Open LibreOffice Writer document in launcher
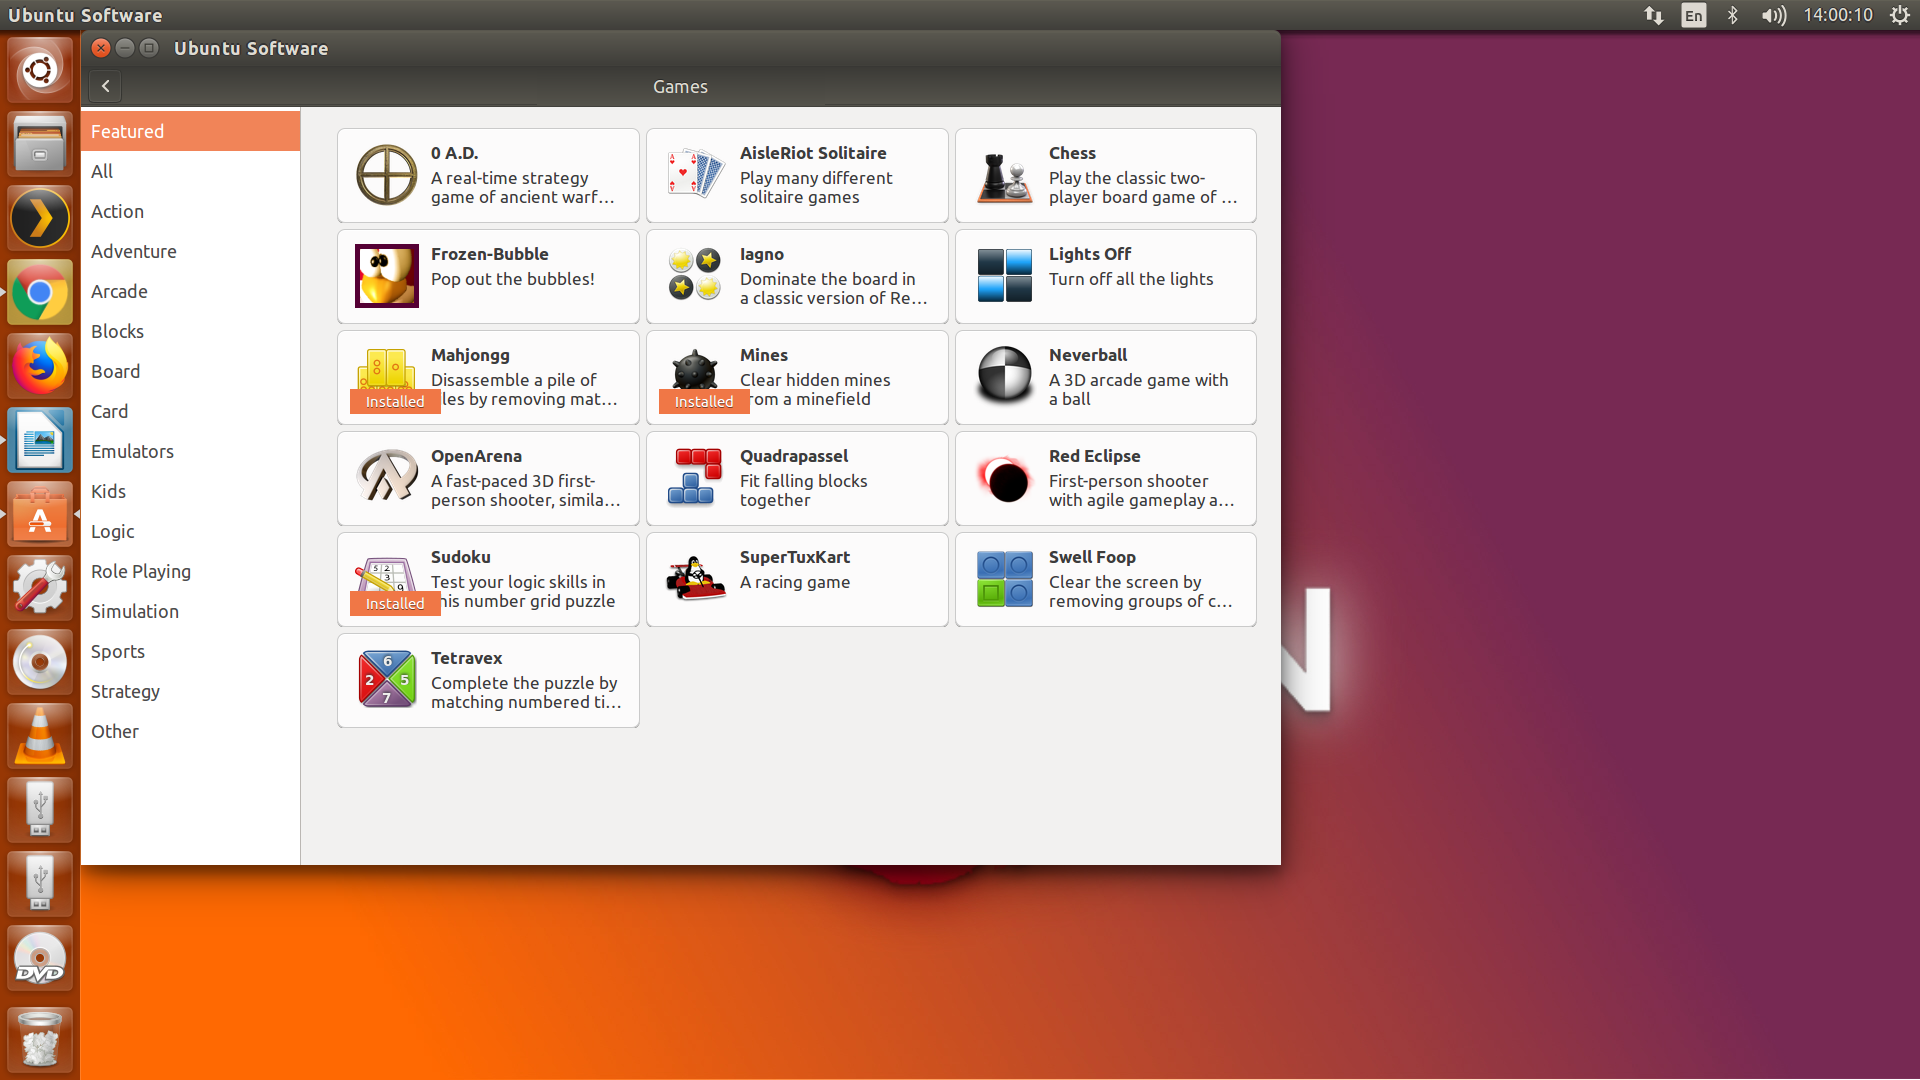1920x1080 pixels. coord(40,440)
